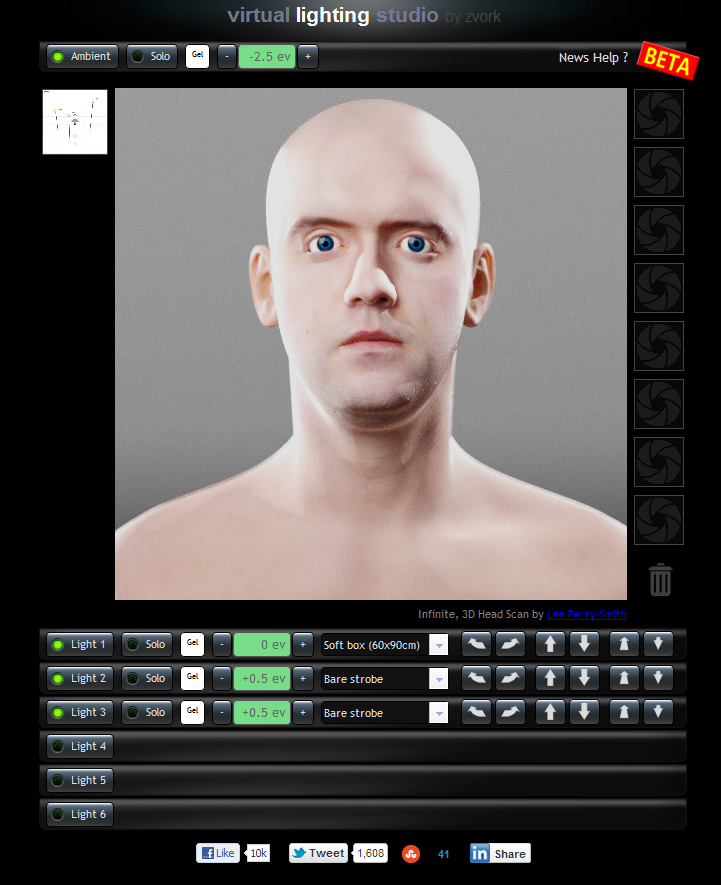Click Light 1's first up arrow icon
Viewport: 721px width, 885px height.
coord(550,645)
